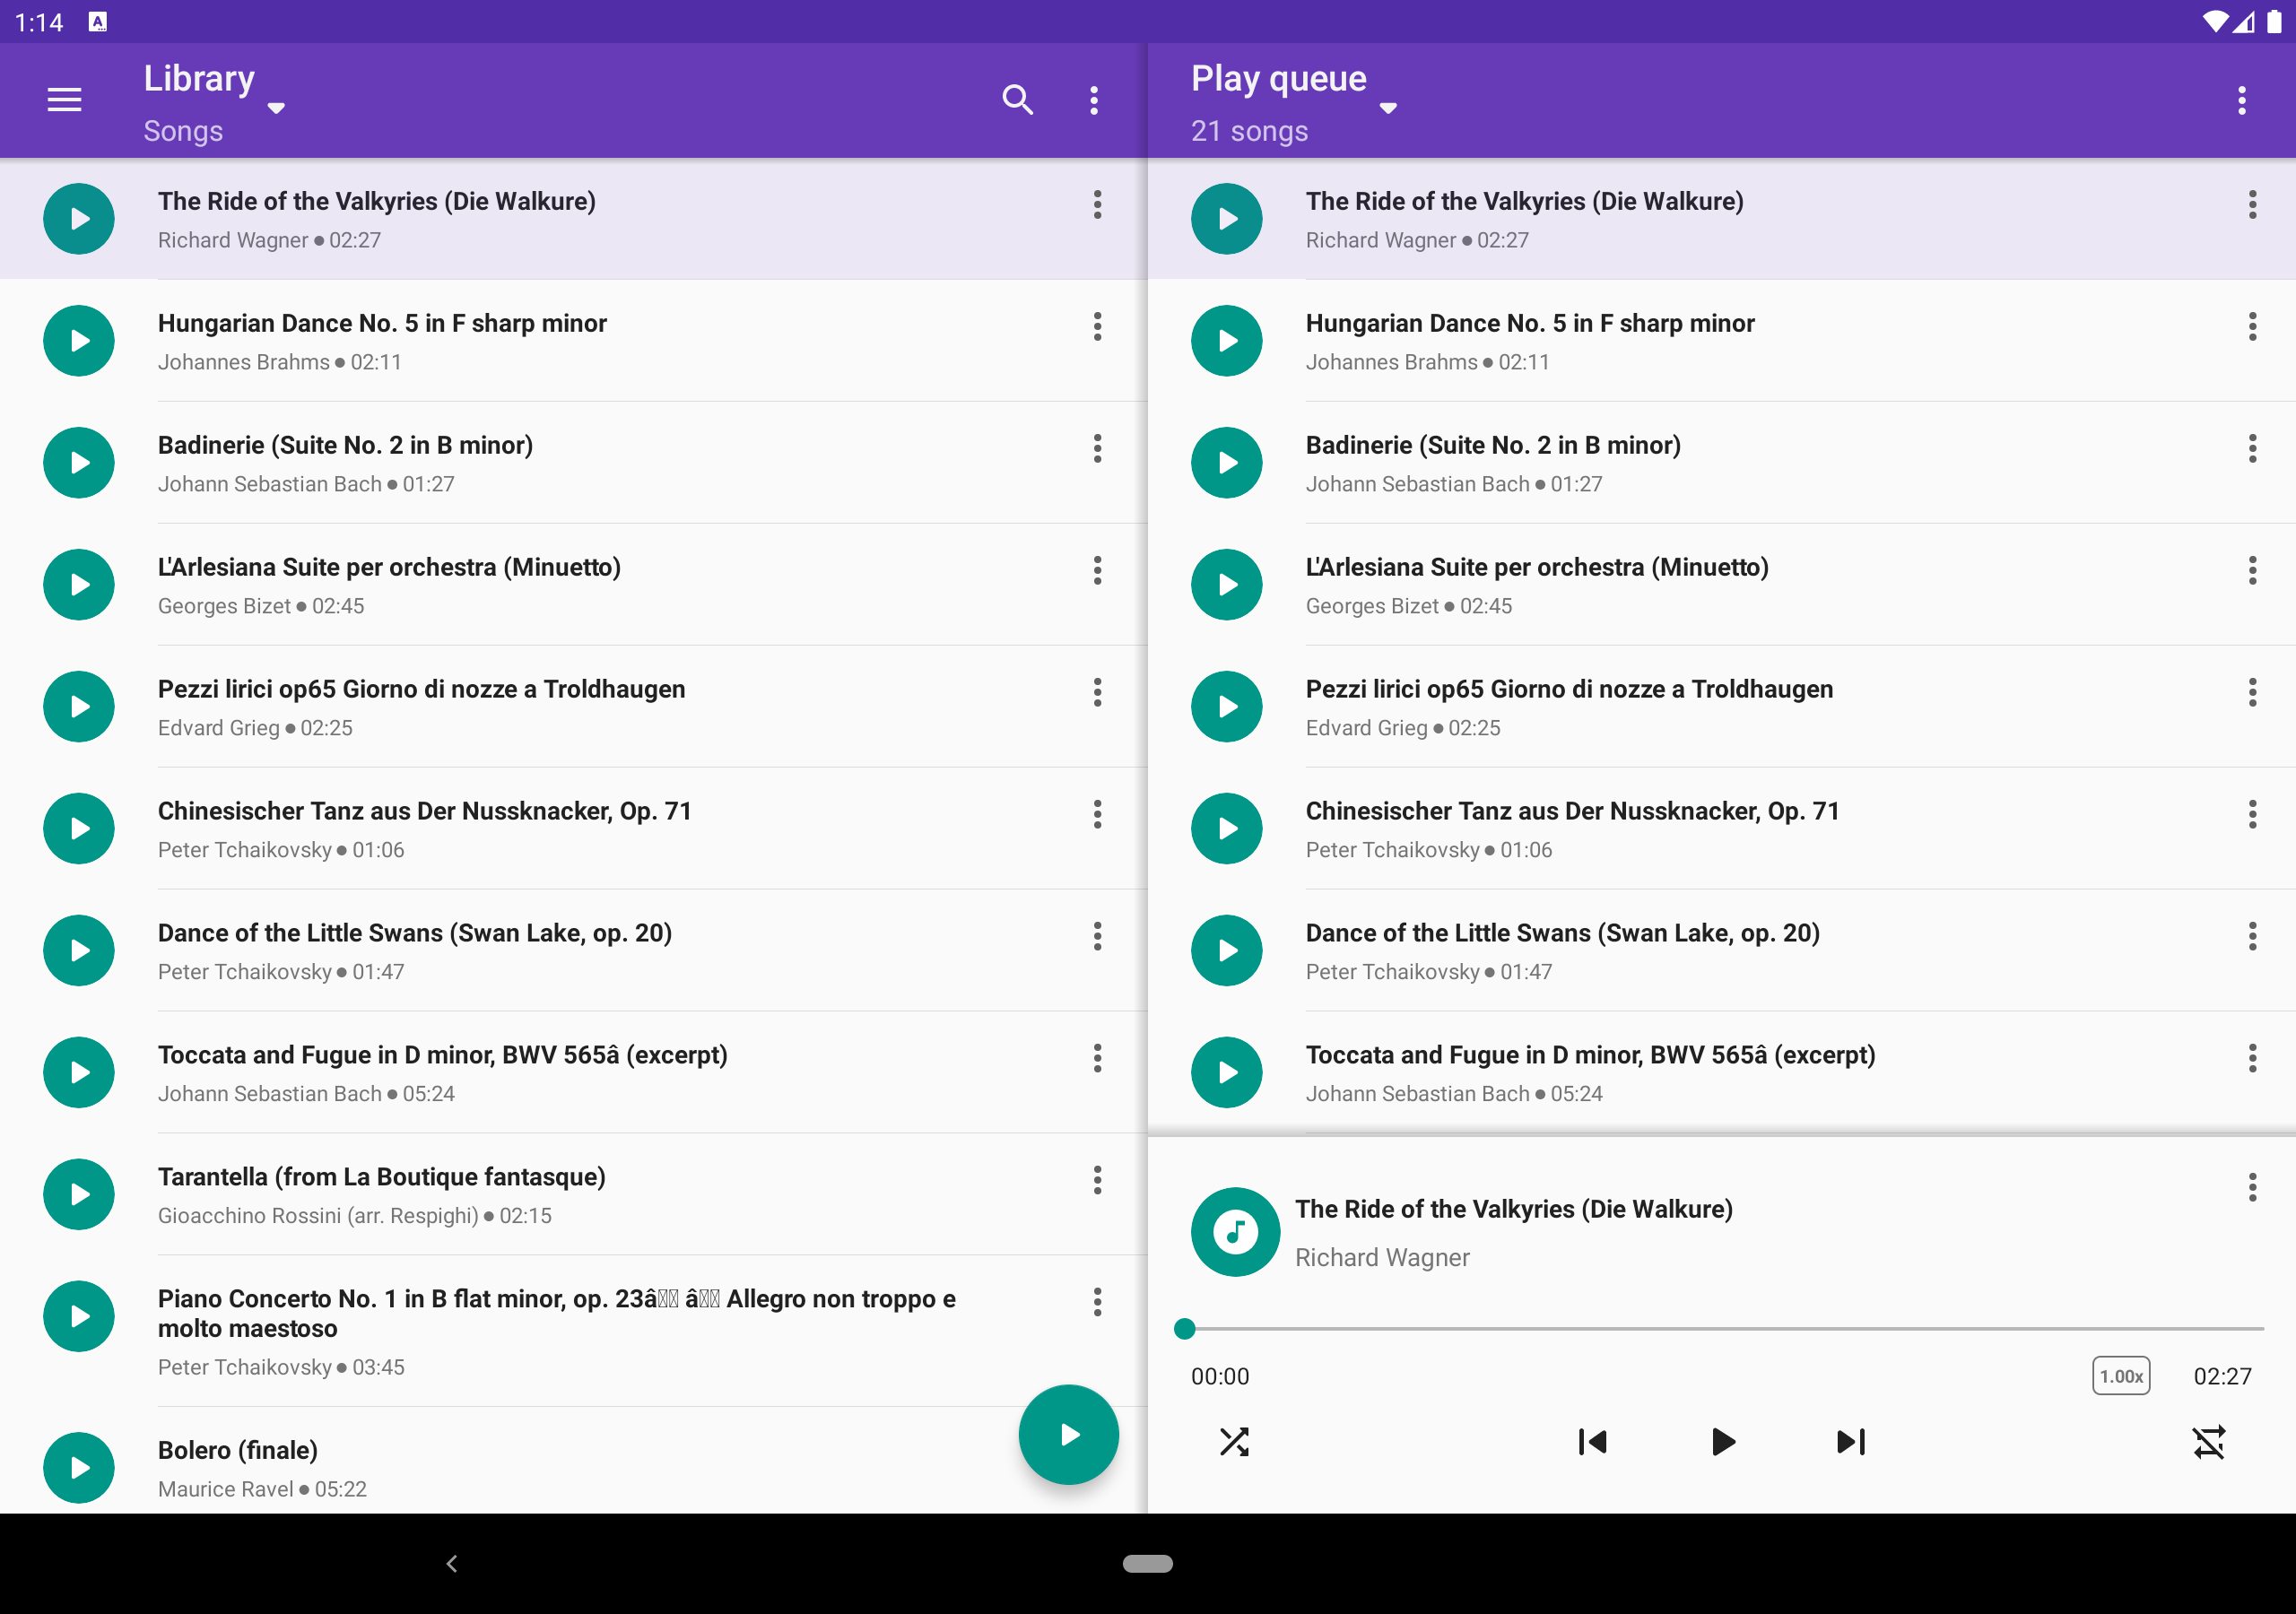This screenshot has width=2296, height=1614.
Task: Play Badinerie in Library list
Action: pyautogui.click(x=79, y=463)
